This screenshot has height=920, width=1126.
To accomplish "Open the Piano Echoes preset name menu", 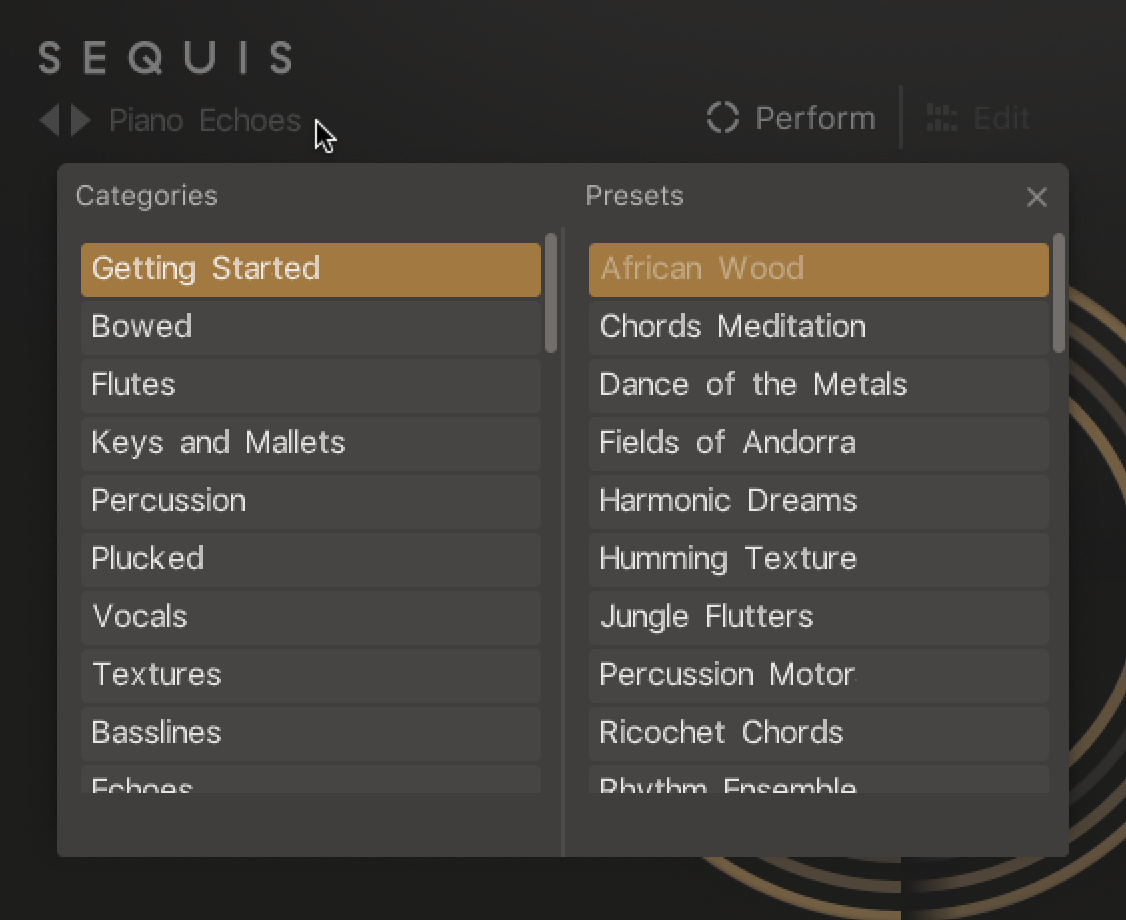I will click(203, 120).
